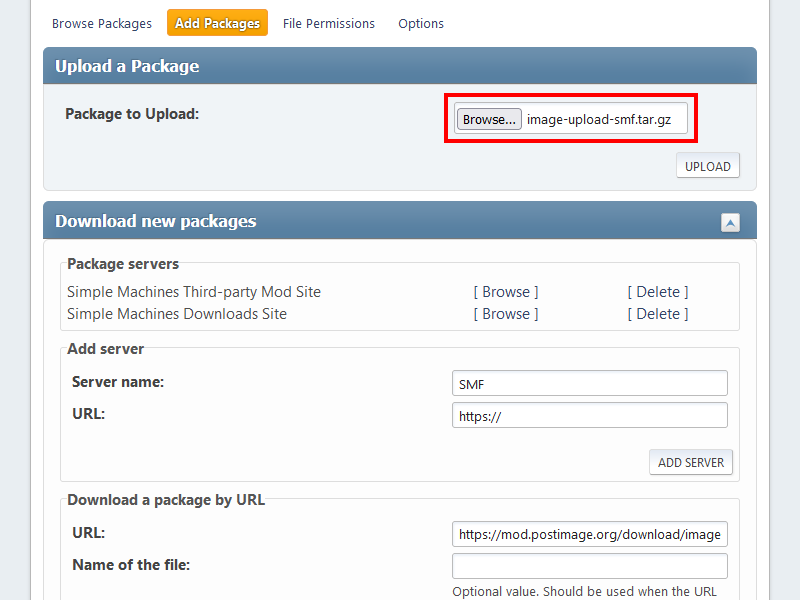Switch to the Browse Packages tab
Screen dimensions: 800x600
(102, 23)
